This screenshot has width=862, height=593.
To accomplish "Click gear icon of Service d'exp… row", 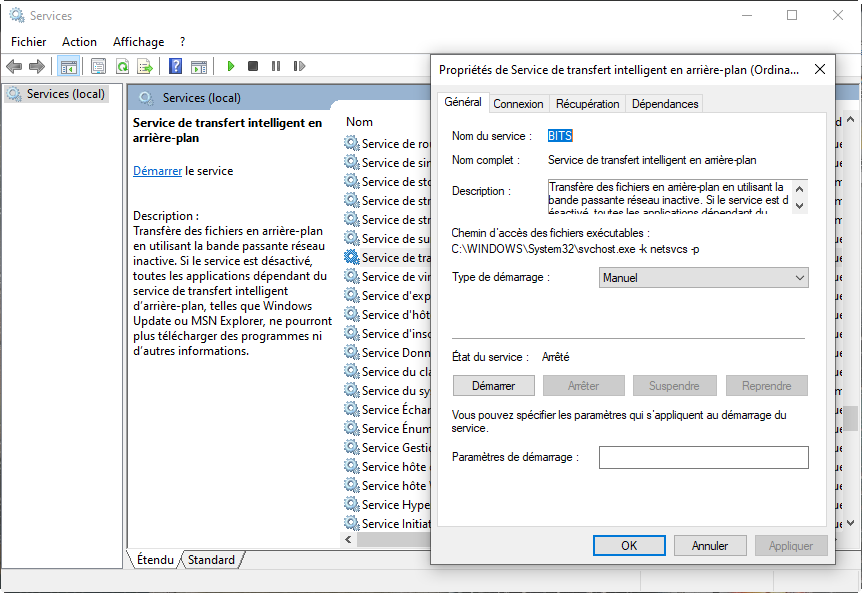I will coord(352,295).
